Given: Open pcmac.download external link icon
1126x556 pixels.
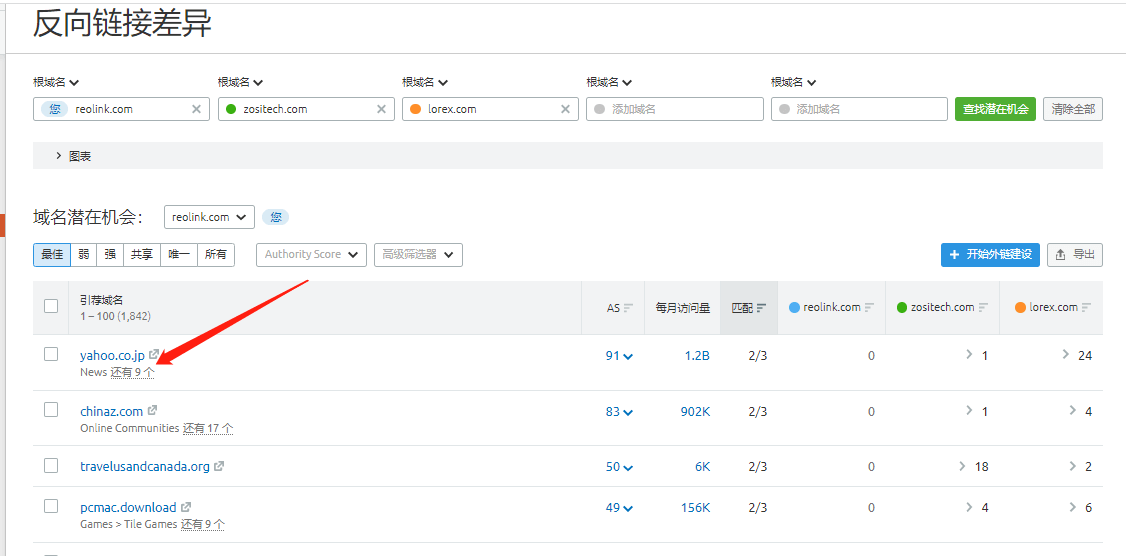Looking at the screenshot, I should point(186,507).
